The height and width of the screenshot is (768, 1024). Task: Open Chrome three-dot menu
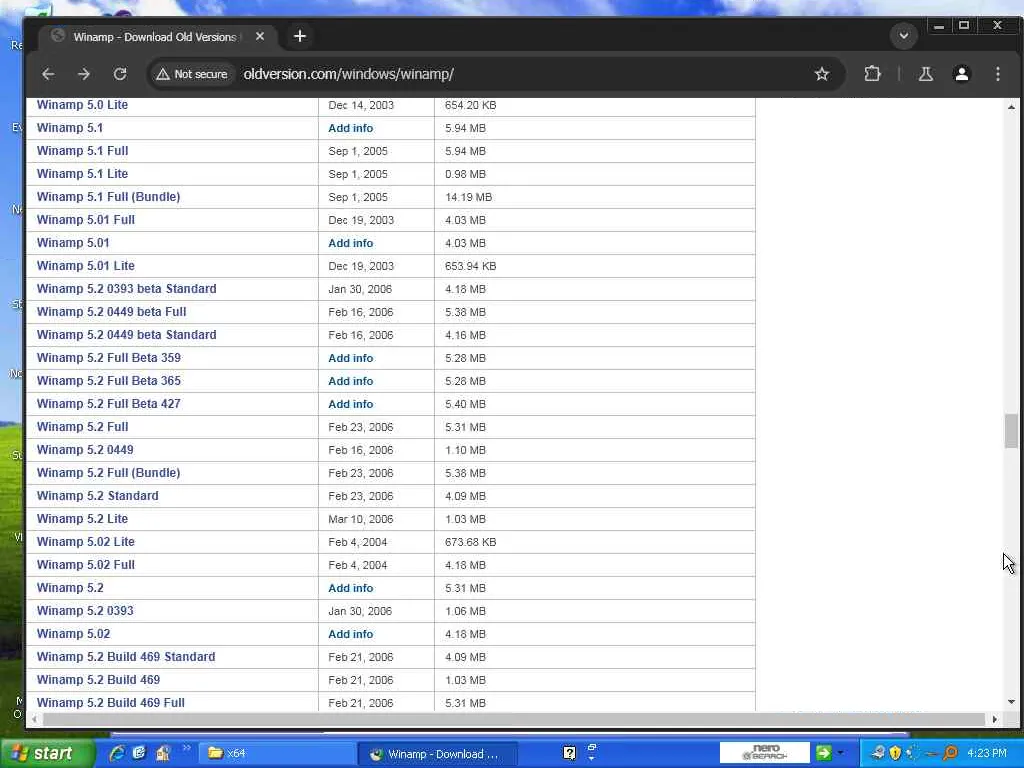997,74
